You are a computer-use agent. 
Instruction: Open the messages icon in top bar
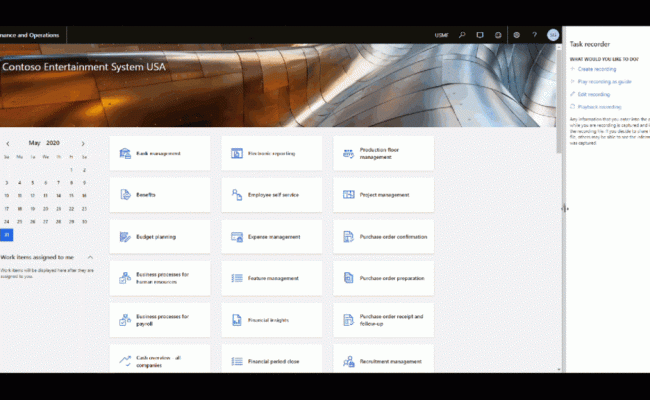pyautogui.click(x=480, y=35)
